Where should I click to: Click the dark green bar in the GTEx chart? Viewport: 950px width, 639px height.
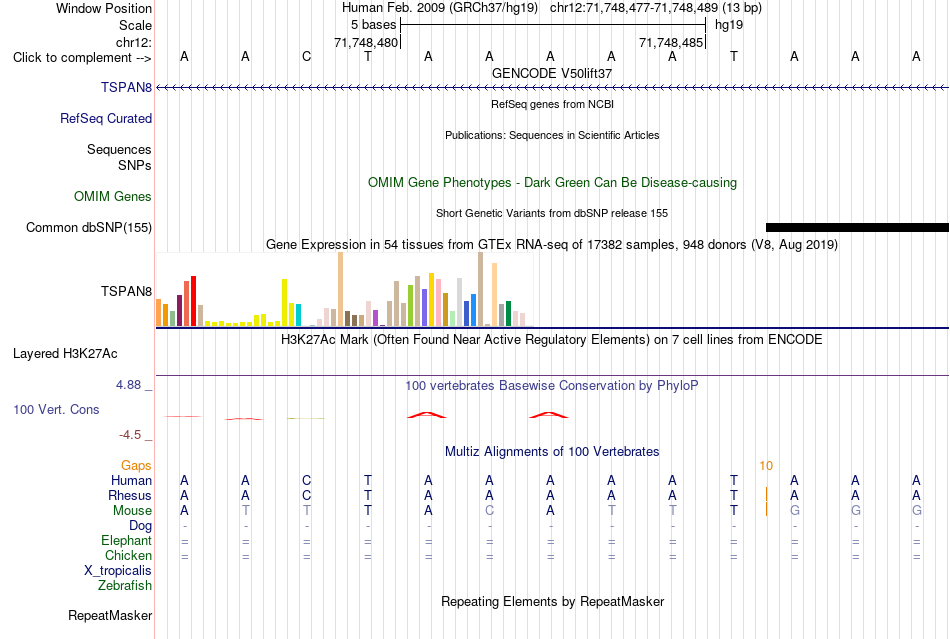tap(508, 314)
